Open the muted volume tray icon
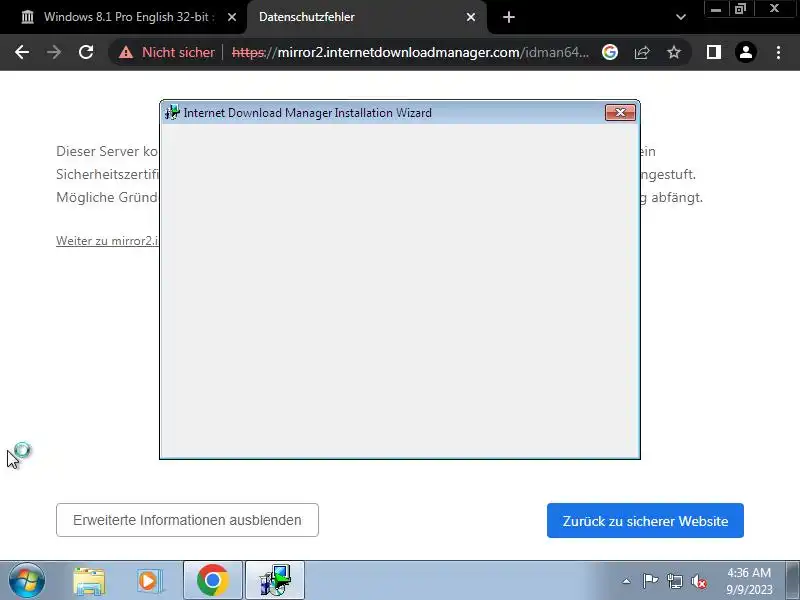 698,581
